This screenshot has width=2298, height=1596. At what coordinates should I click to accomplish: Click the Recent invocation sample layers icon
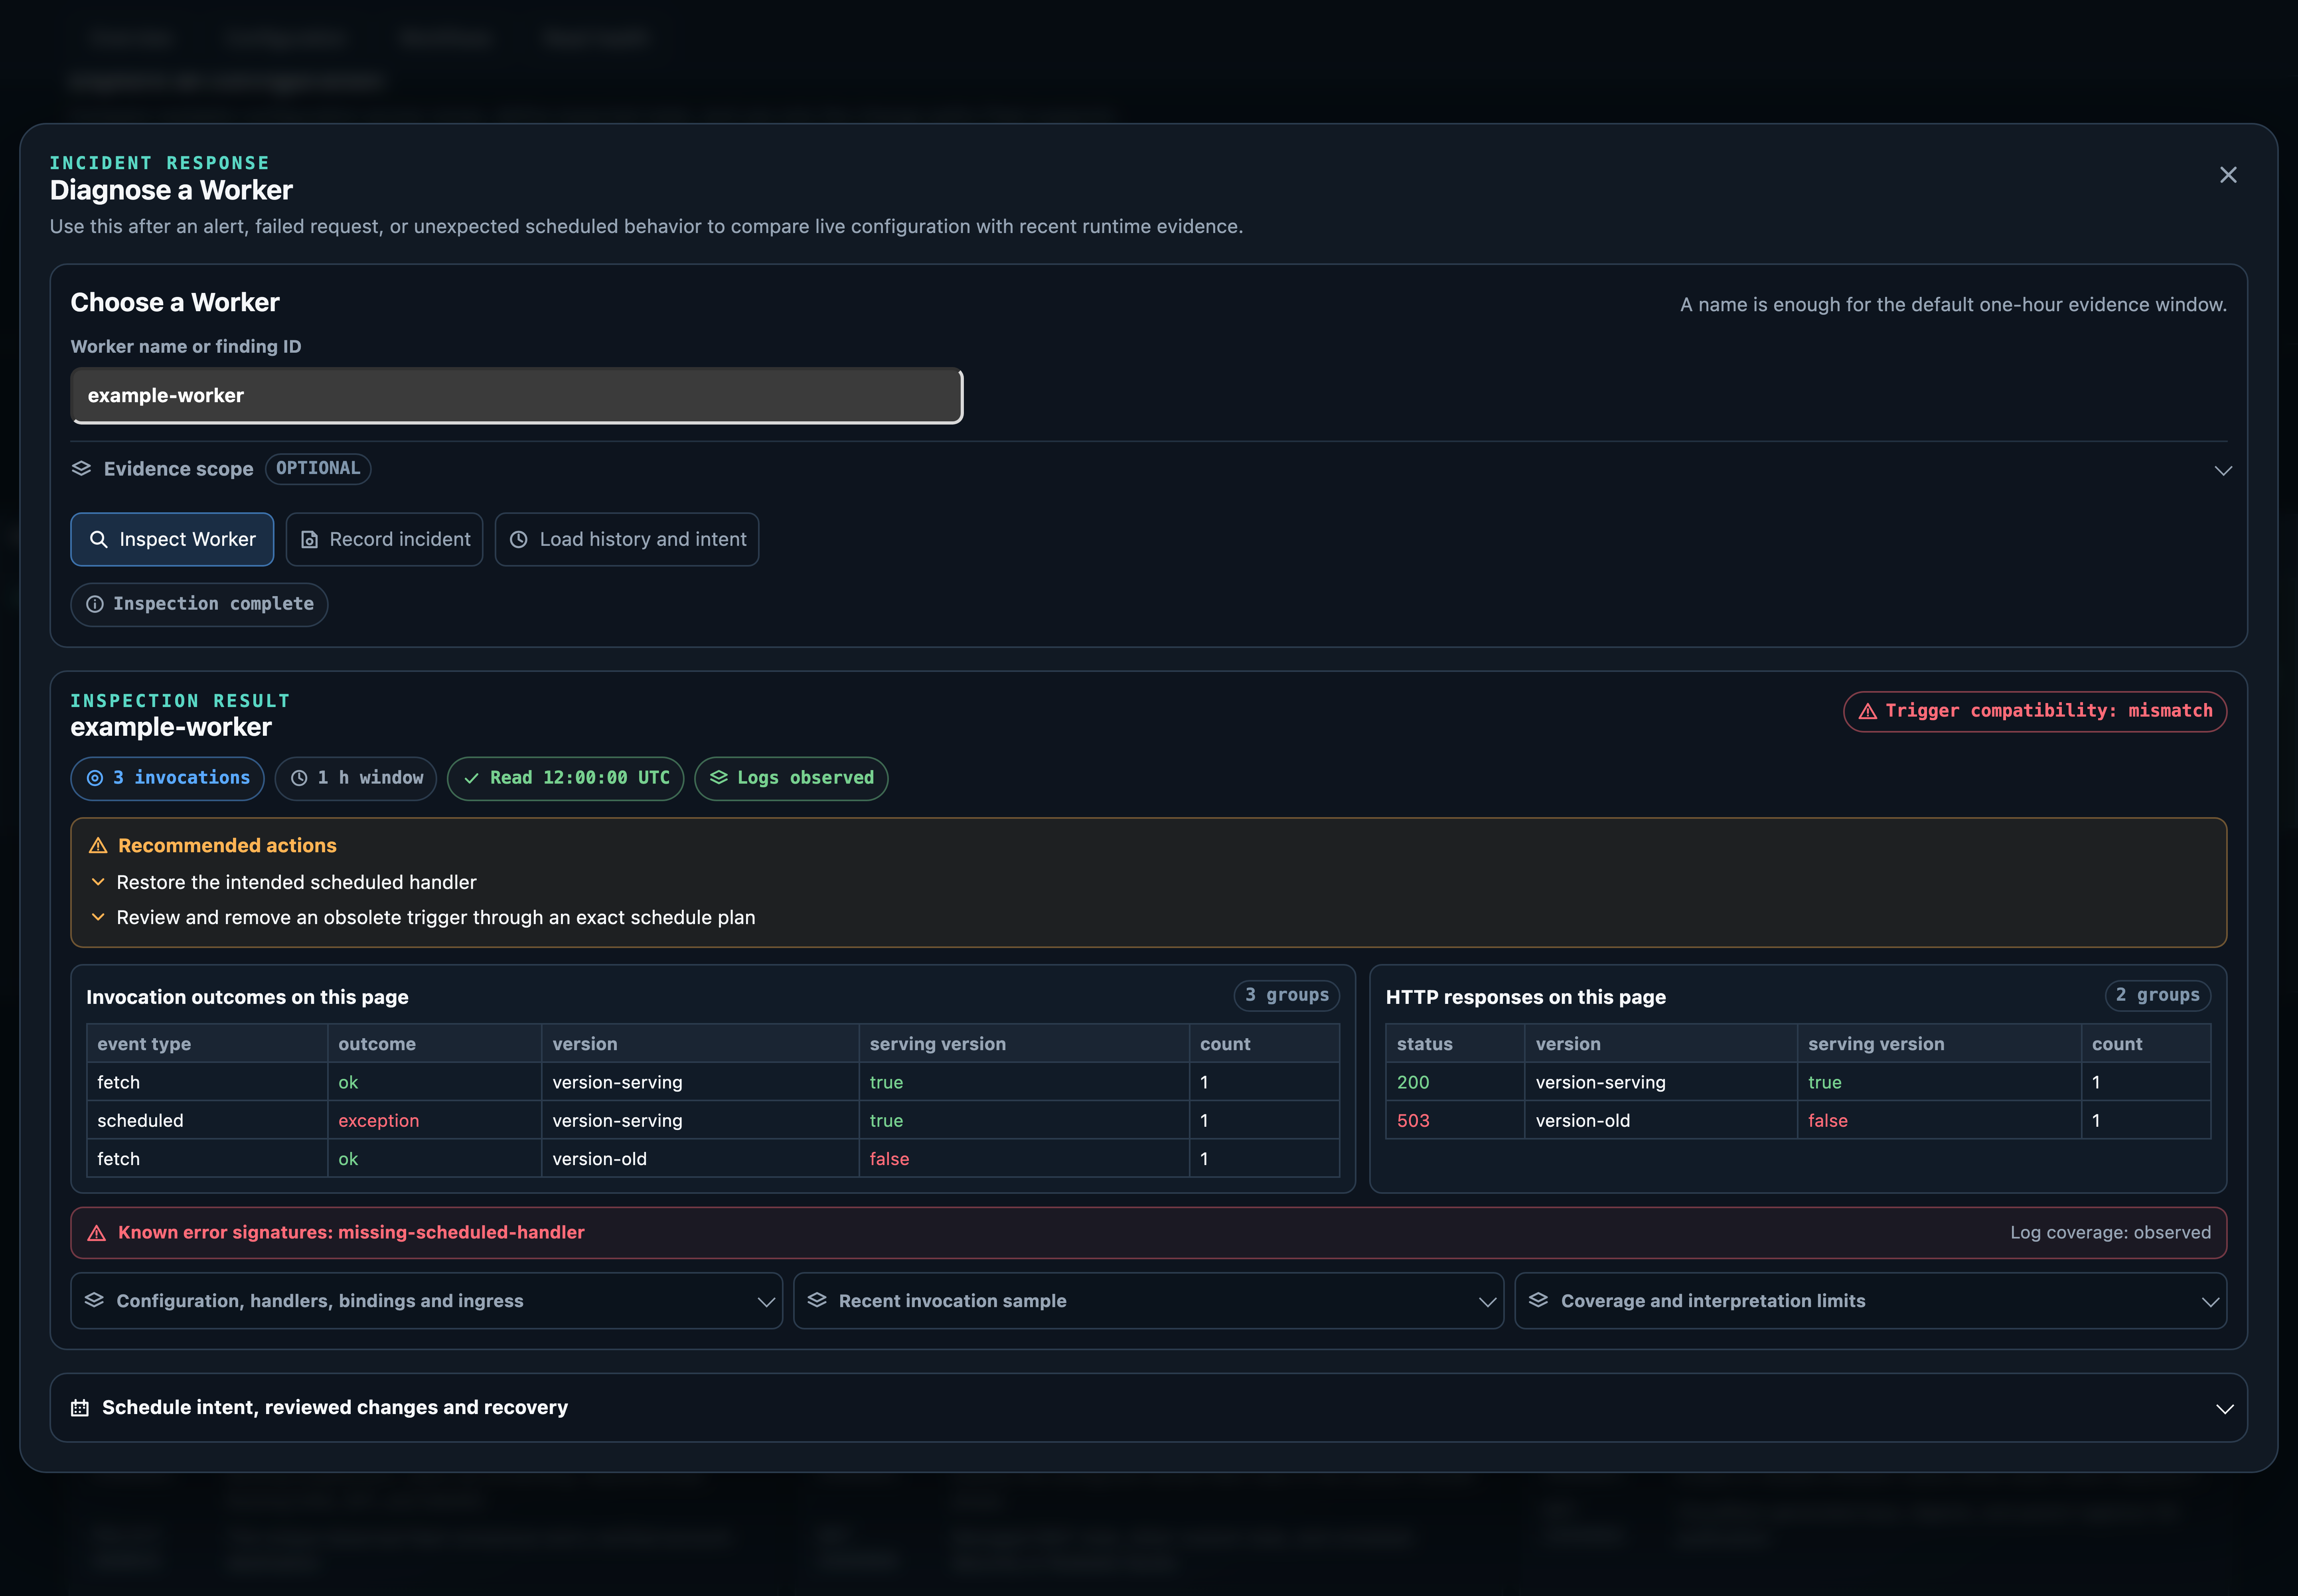[817, 1300]
